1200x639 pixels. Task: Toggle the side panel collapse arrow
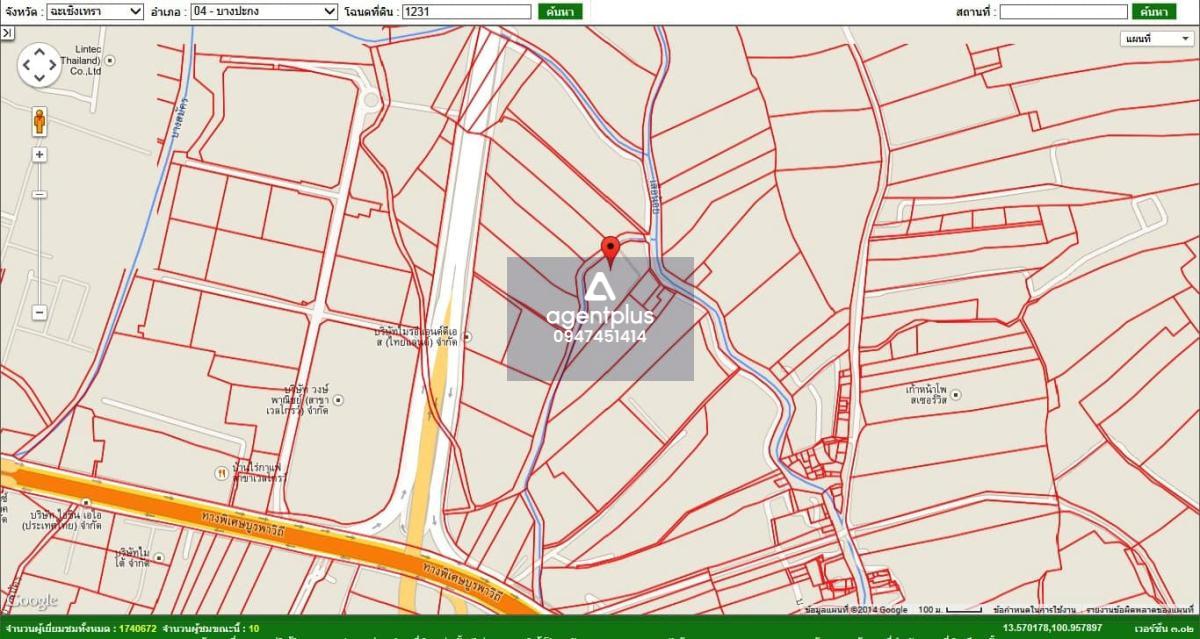click(x=7, y=33)
